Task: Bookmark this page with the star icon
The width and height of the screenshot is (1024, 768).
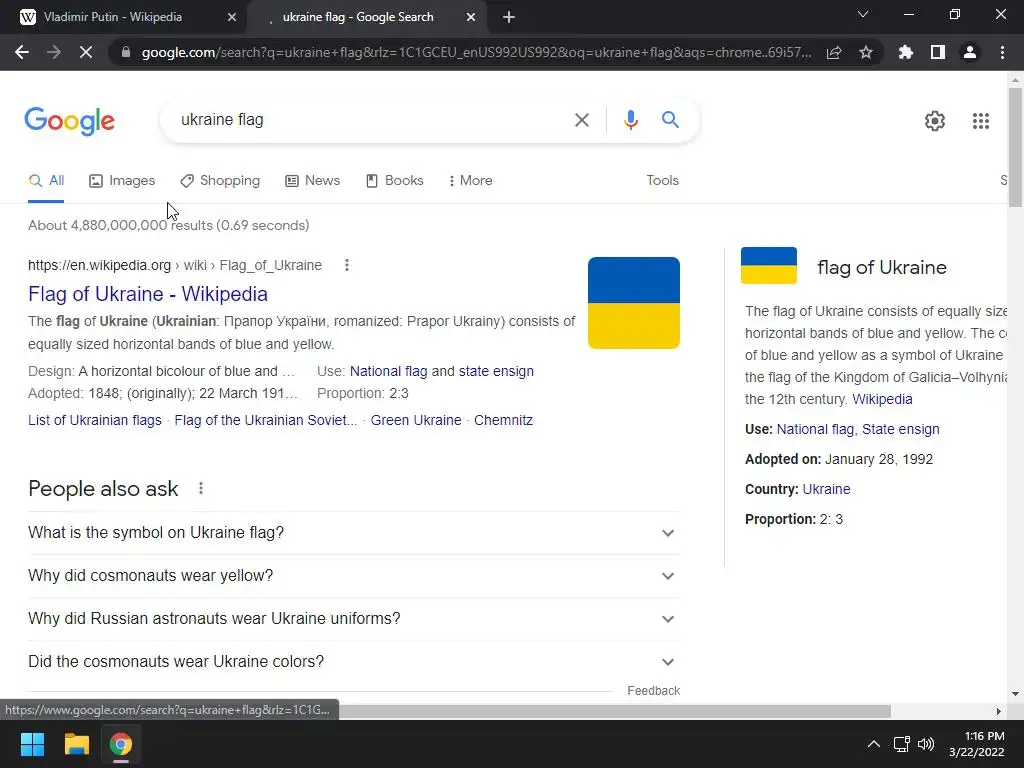Action: (865, 52)
